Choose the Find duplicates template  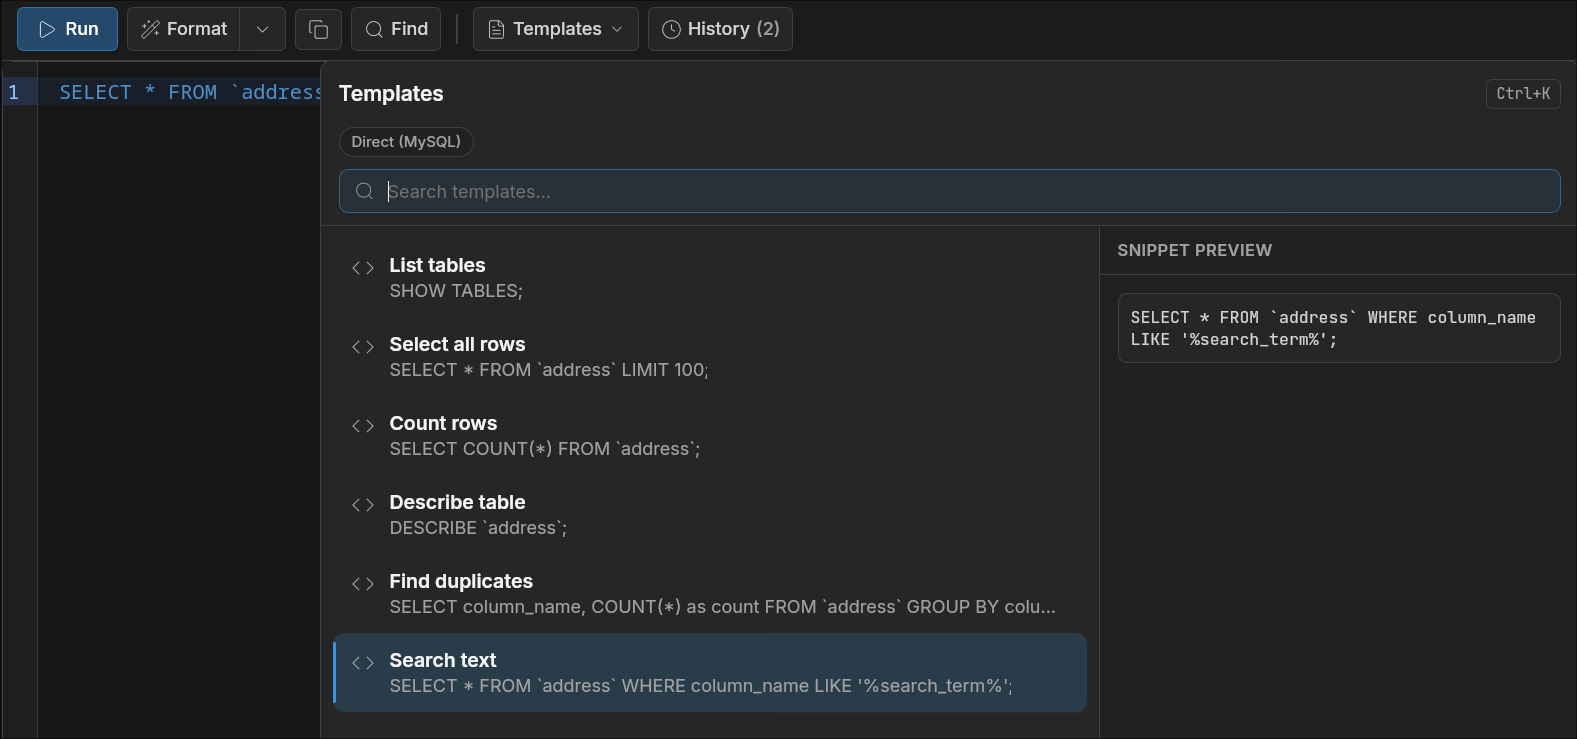[710, 594]
